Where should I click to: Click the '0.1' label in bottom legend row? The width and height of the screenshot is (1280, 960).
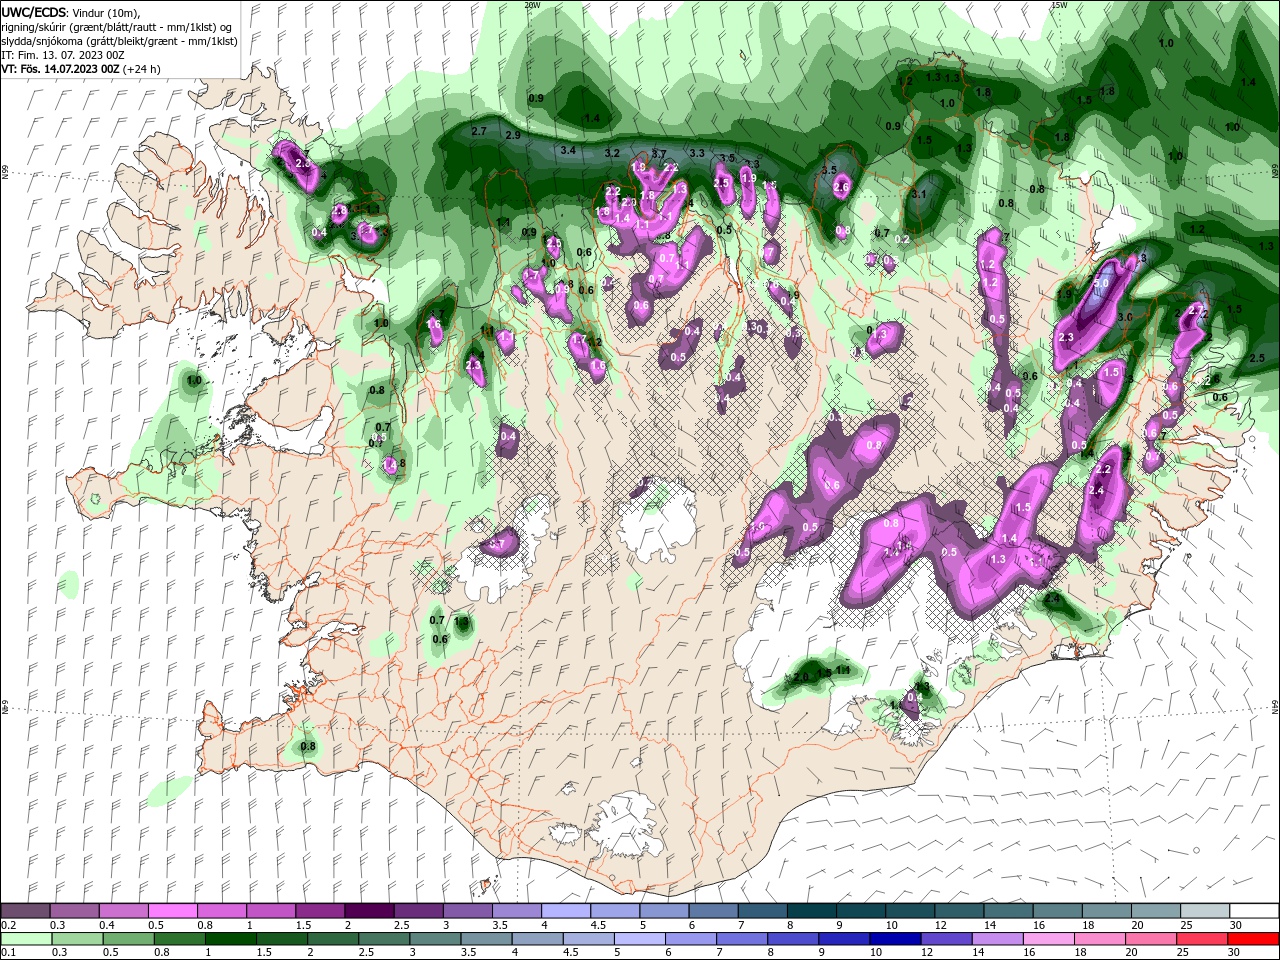(x=8, y=952)
